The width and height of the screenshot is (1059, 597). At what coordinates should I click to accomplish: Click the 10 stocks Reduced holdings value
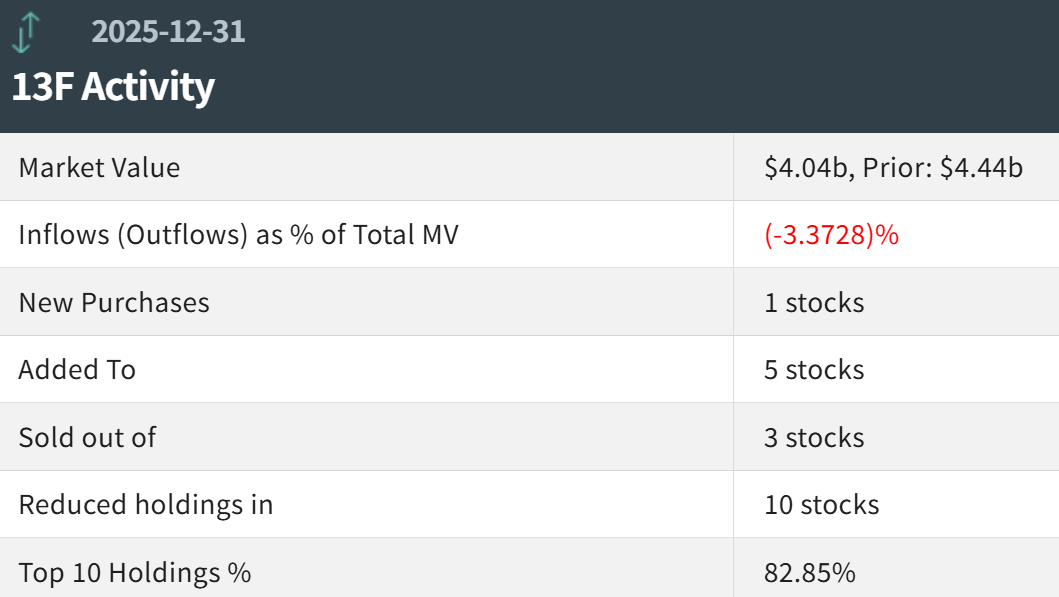coord(822,504)
